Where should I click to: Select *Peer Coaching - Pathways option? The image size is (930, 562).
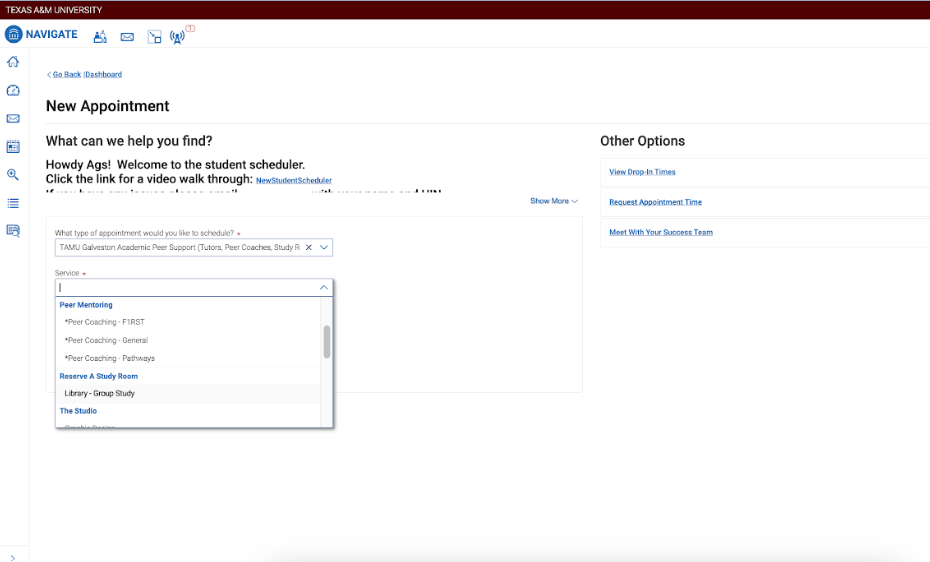click(x=188, y=358)
